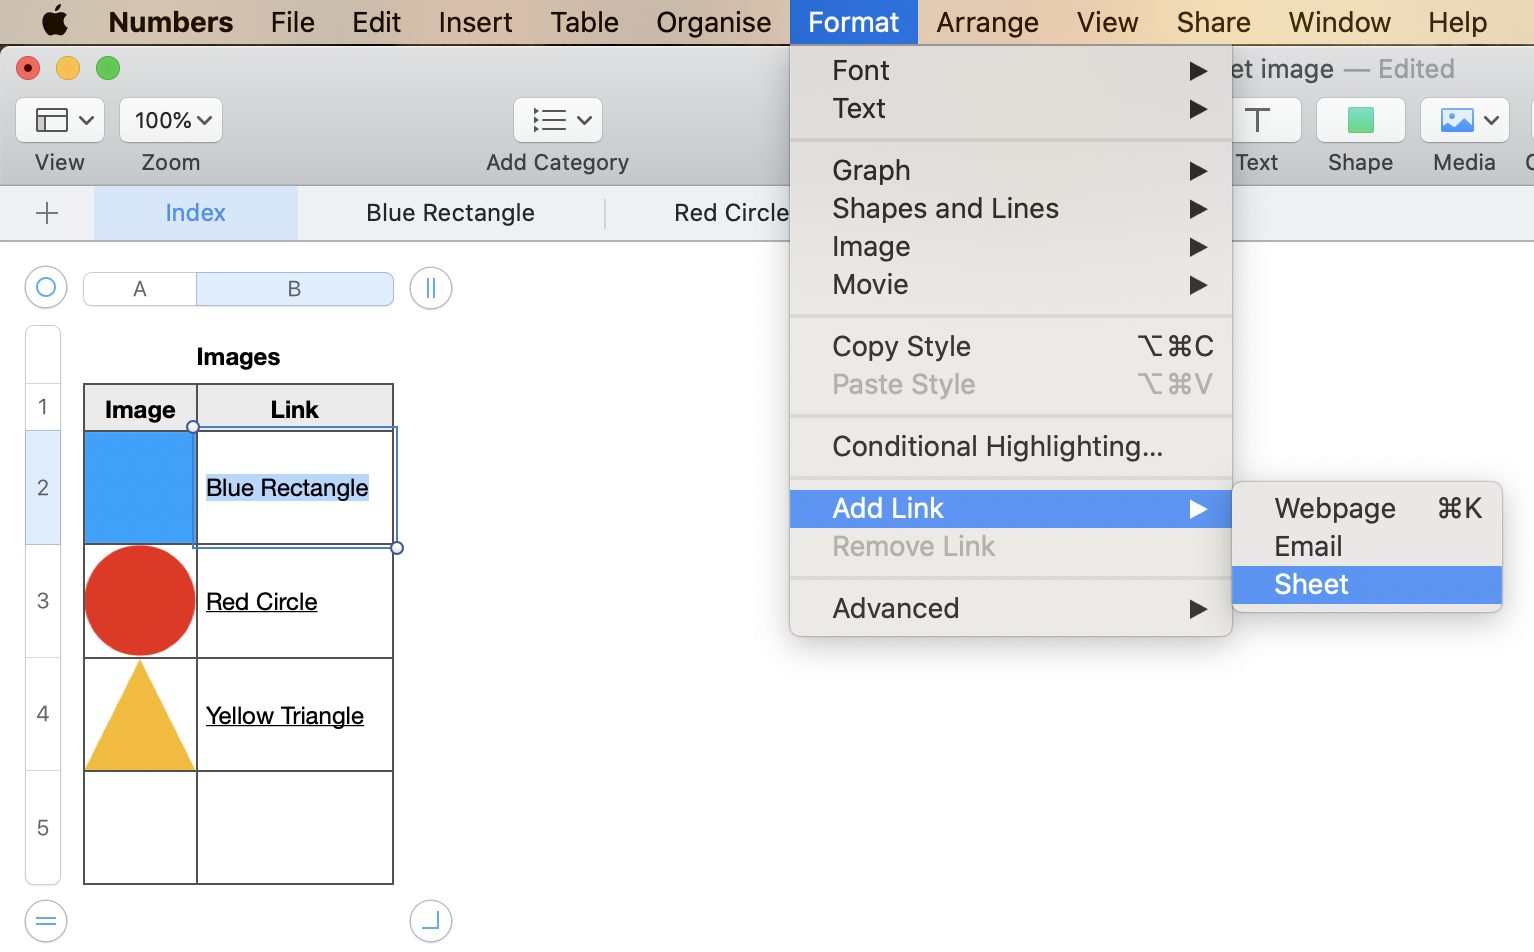Open the Media picture icon
The height and width of the screenshot is (952, 1534).
click(1464, 121)
